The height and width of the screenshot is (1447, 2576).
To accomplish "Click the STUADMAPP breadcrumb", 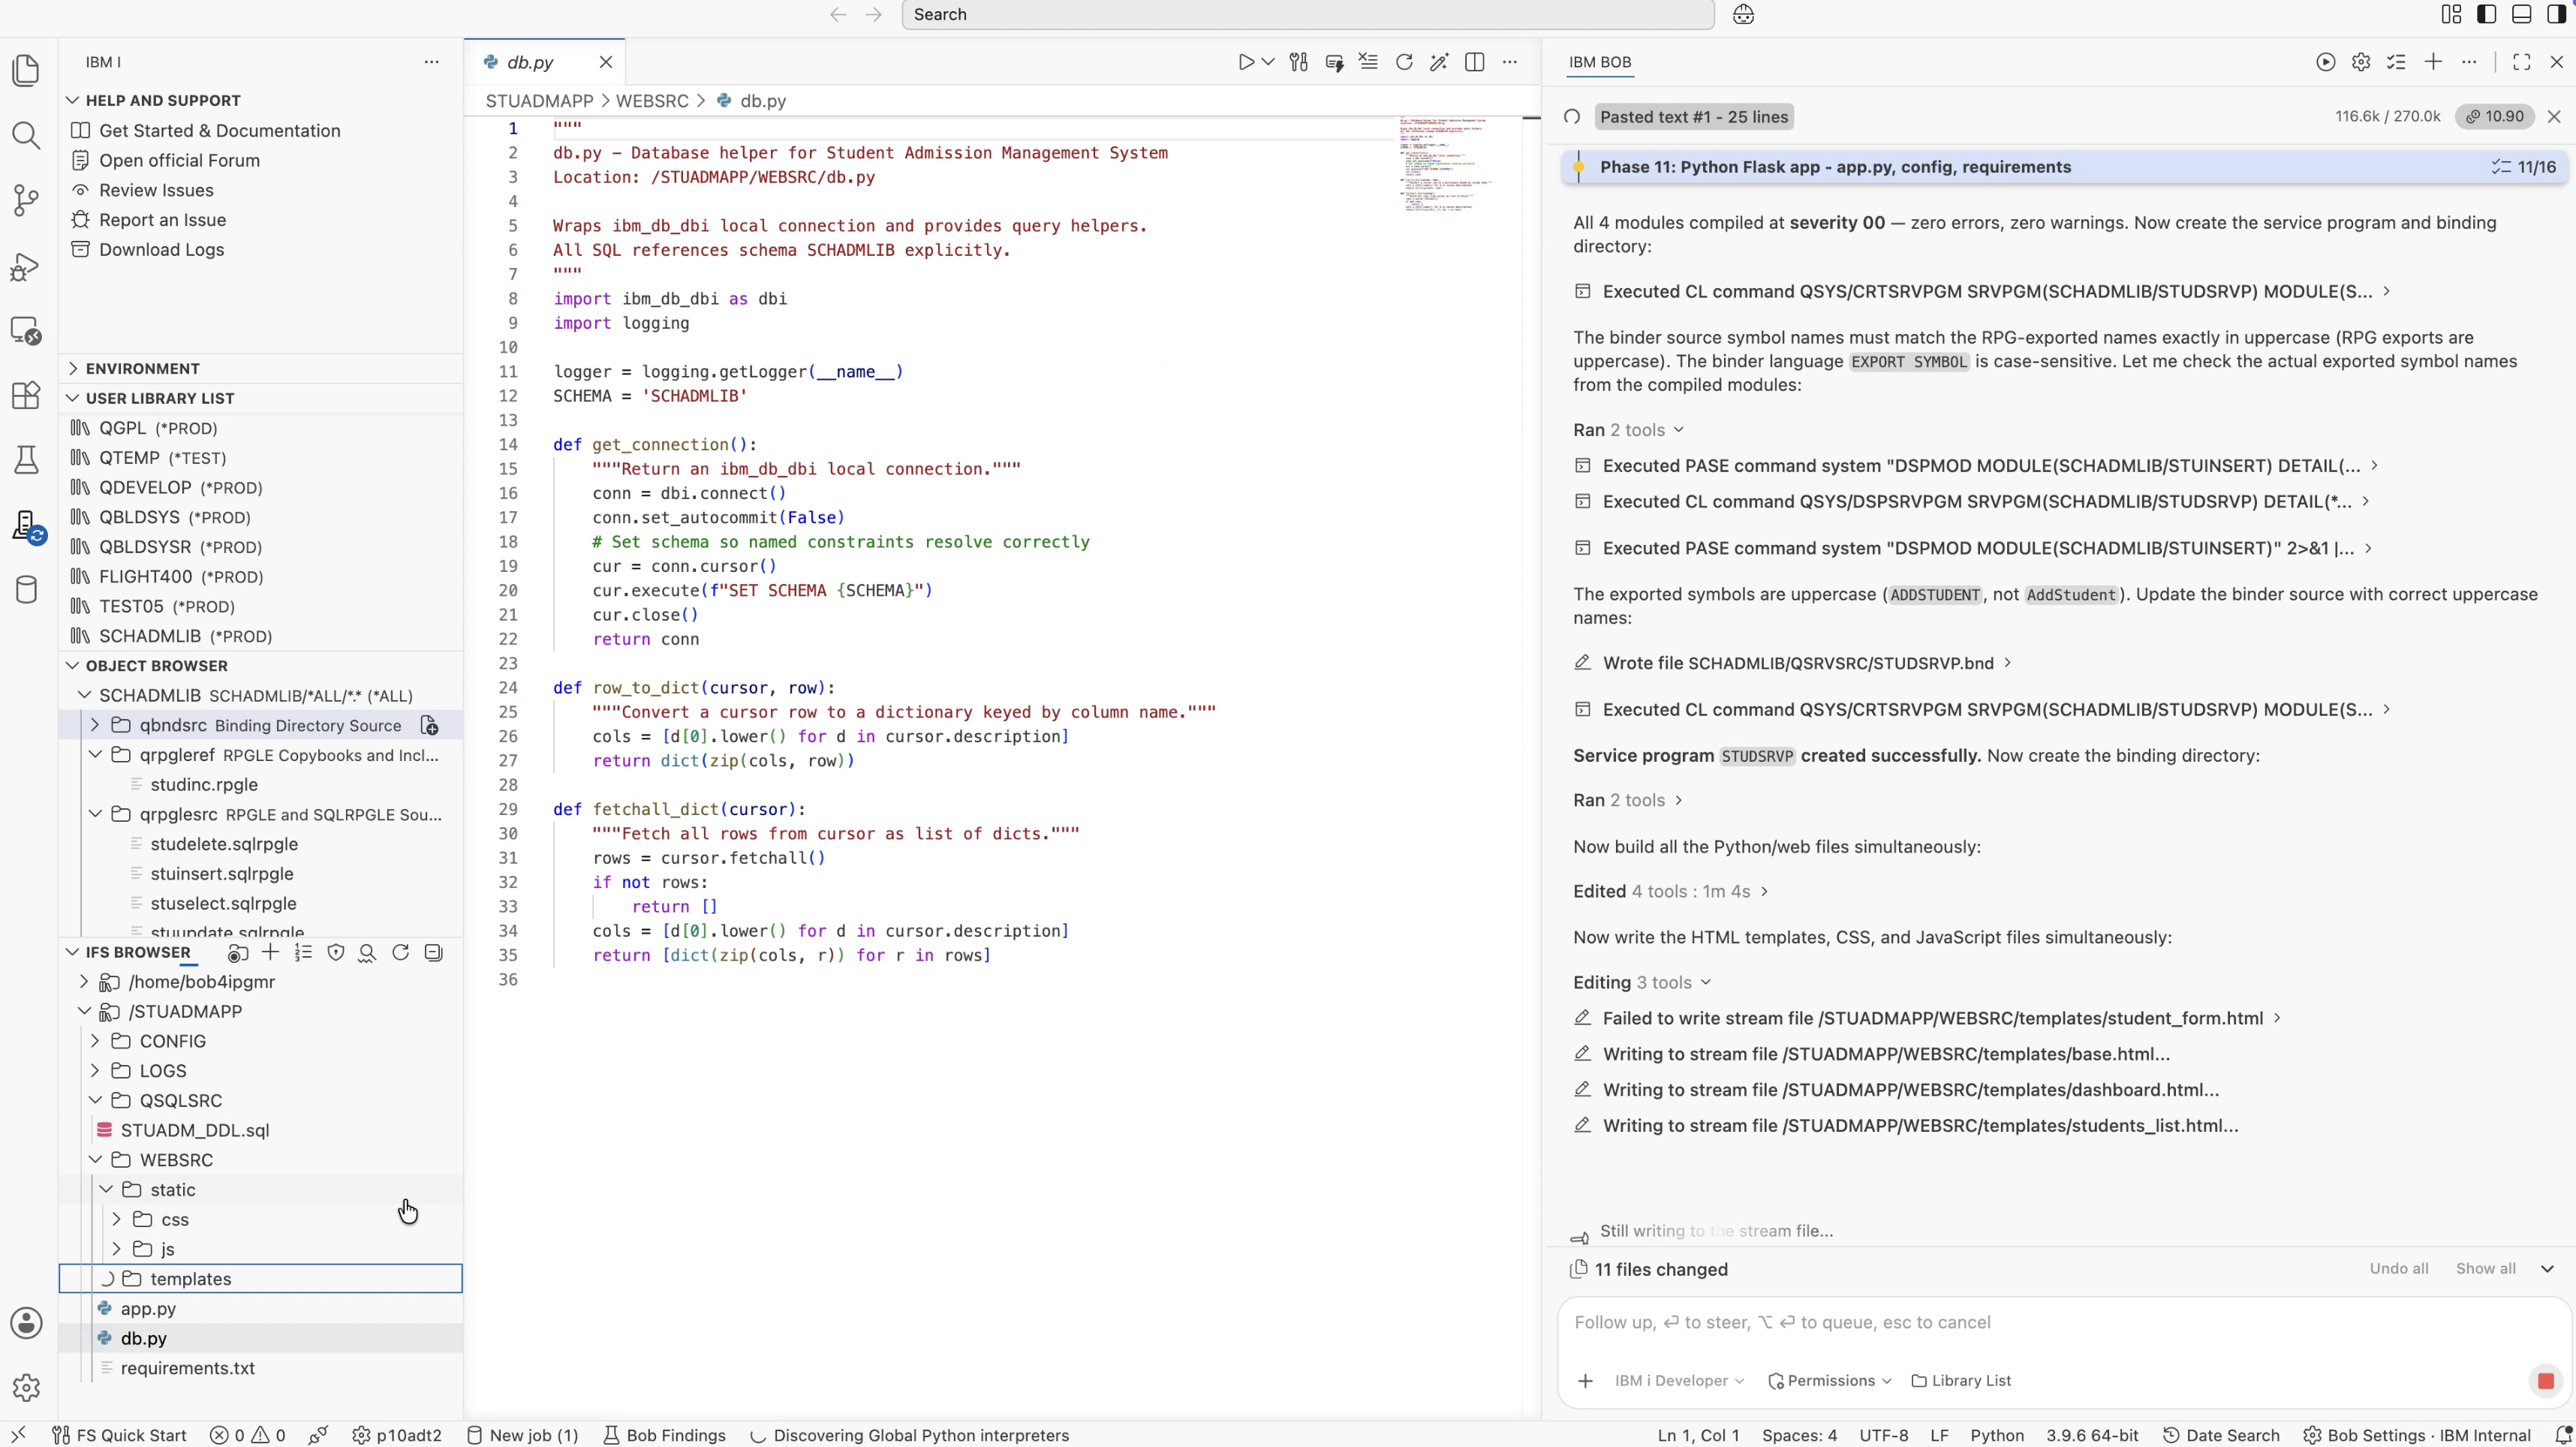I will (539, 101).
